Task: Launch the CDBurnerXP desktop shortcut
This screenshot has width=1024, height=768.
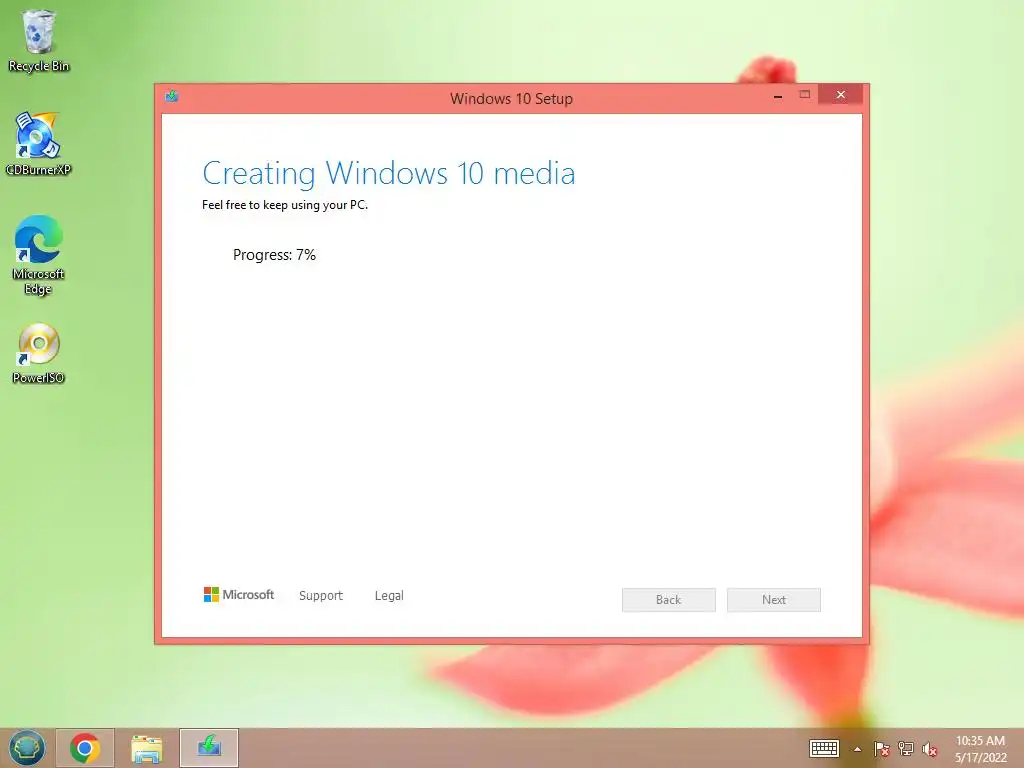Action: click(39, 144)
